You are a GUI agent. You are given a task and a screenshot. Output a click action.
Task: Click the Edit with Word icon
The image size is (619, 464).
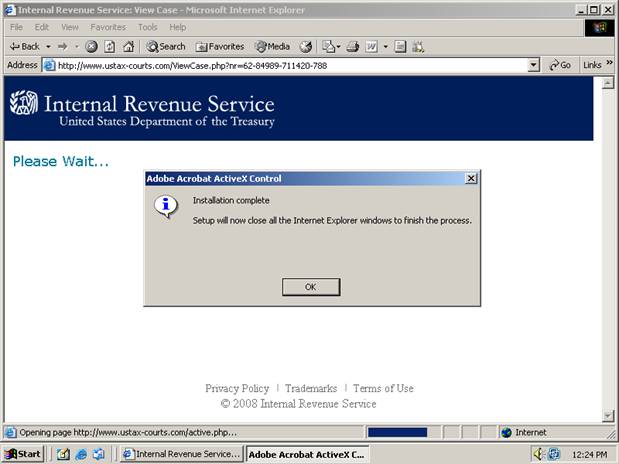pos(371,47)
